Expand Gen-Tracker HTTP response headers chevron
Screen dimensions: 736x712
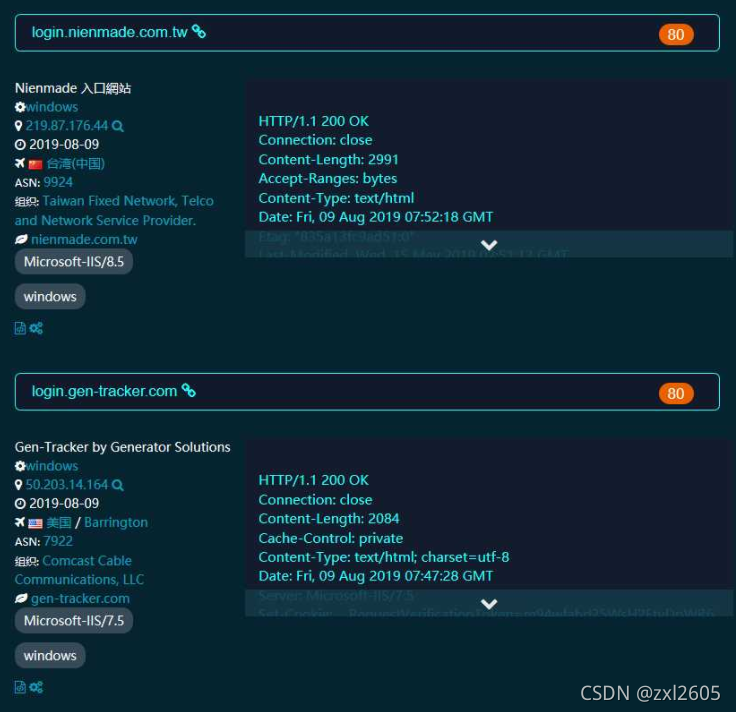click(x=489, y=604)
